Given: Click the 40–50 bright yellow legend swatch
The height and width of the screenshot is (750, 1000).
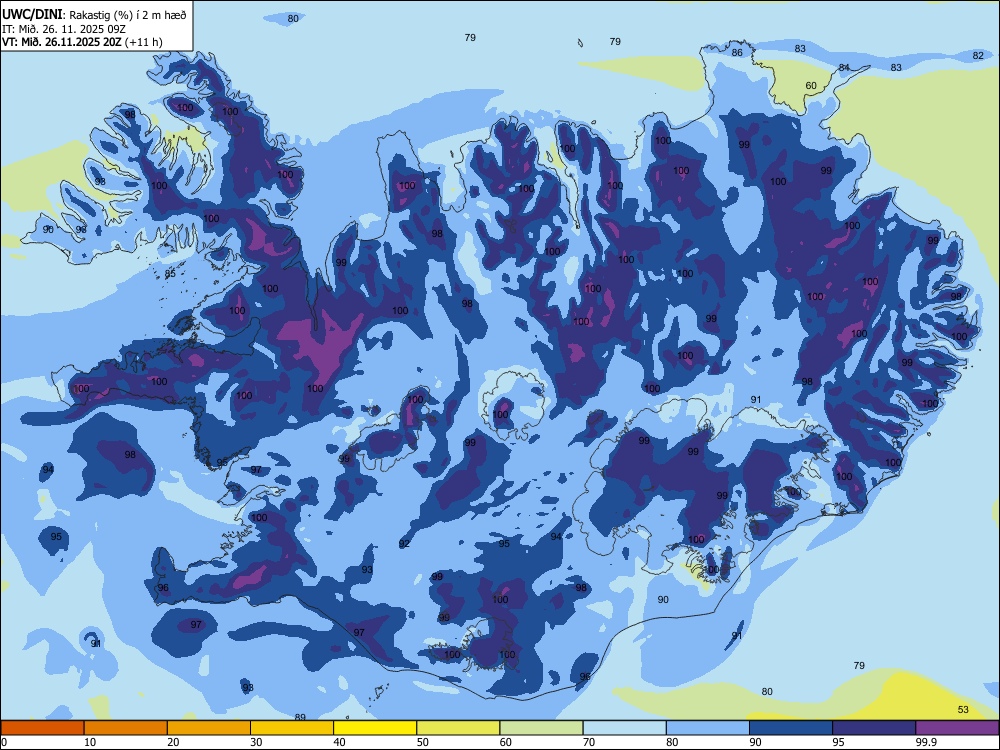Looking at the screenshot, I should (x=375, y=728).
